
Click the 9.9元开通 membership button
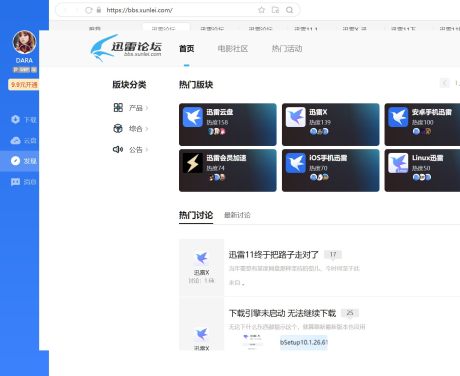[23, 85]
